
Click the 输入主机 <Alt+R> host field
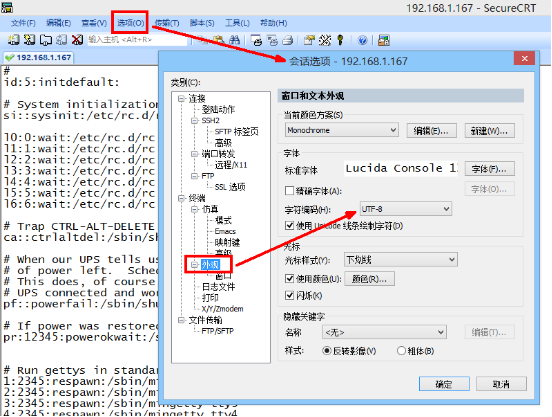pyautogui.click(x=137, y=40)
